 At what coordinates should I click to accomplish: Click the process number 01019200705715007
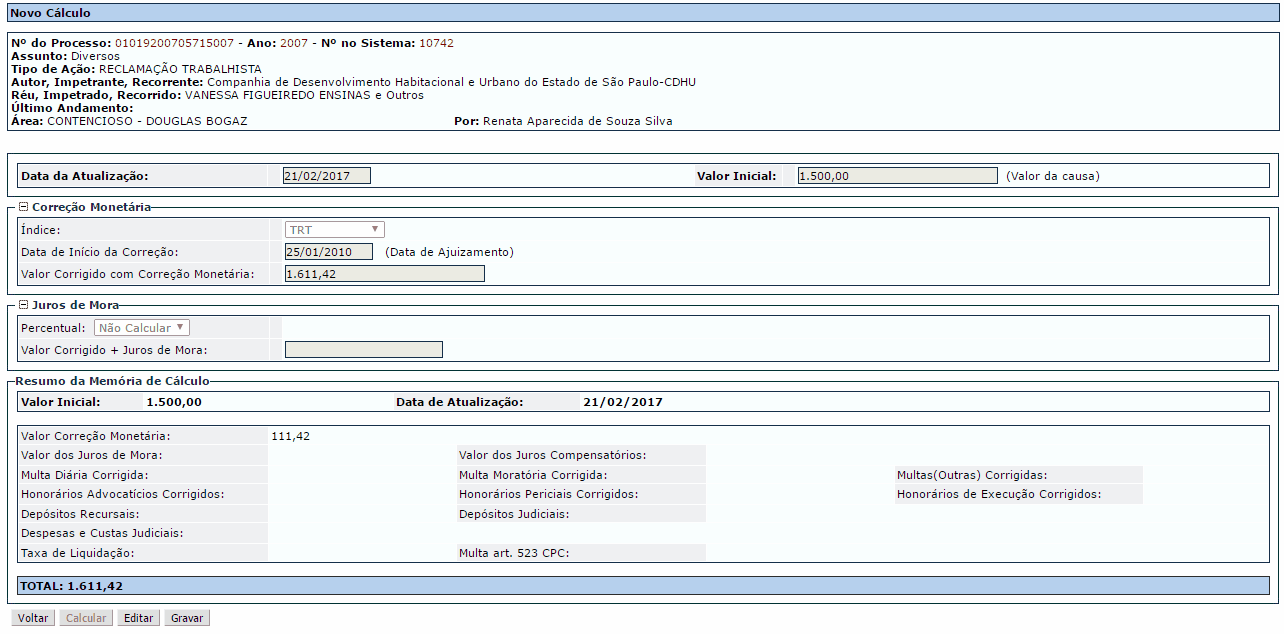click(174, 44)
